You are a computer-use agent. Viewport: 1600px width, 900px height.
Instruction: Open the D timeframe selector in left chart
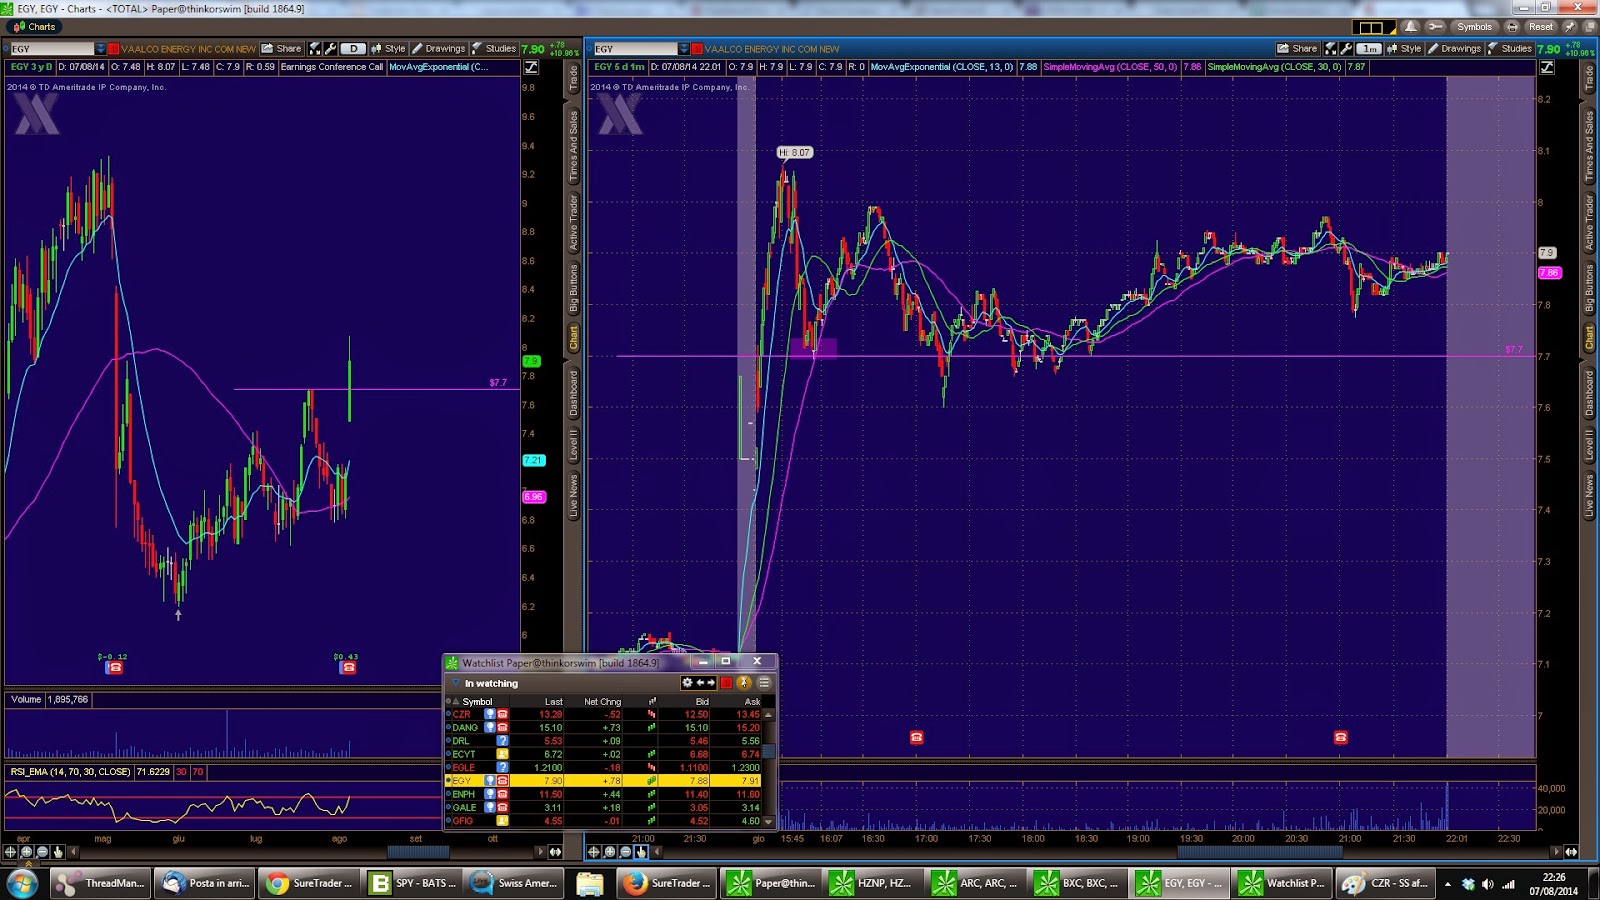353,48
